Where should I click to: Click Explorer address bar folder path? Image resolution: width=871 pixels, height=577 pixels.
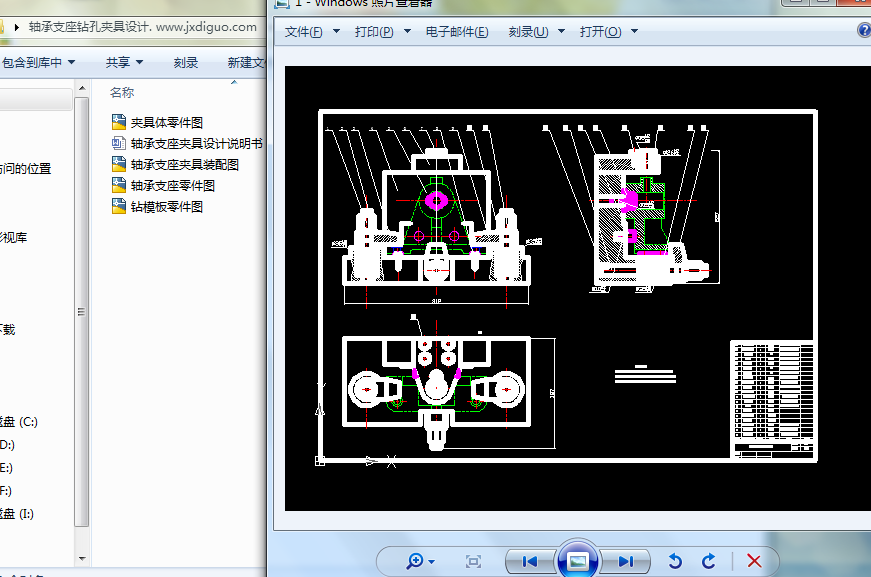pyautogui.click(x=143, y=27)
